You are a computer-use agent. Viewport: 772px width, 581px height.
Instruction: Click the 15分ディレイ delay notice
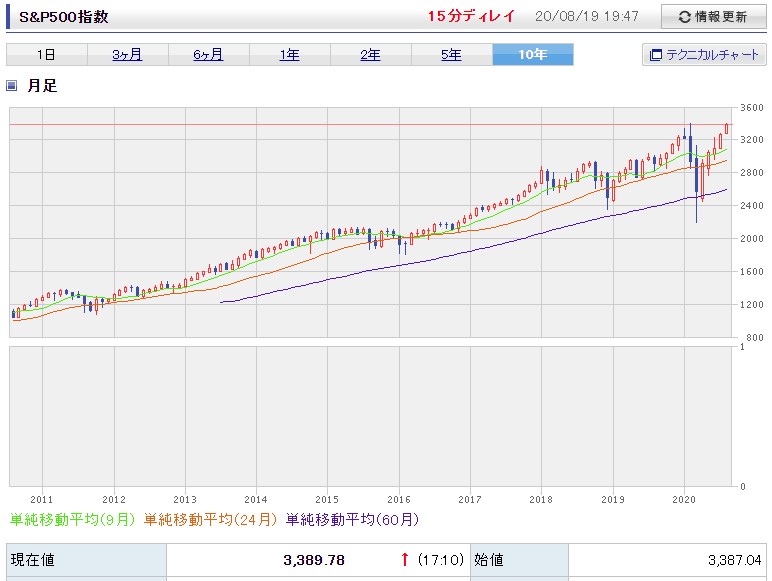(x=471, y=16)
